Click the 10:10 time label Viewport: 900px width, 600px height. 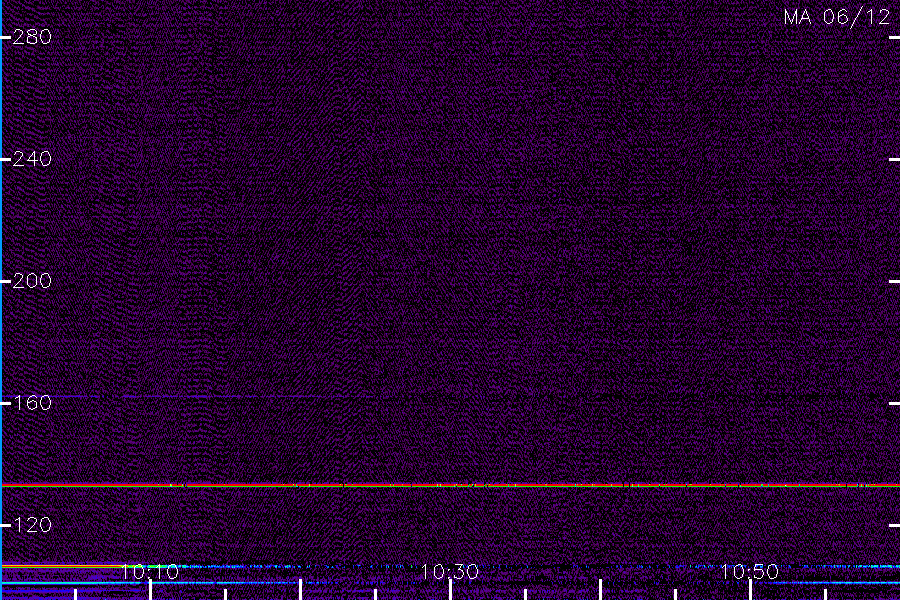[x=150, y=572]
